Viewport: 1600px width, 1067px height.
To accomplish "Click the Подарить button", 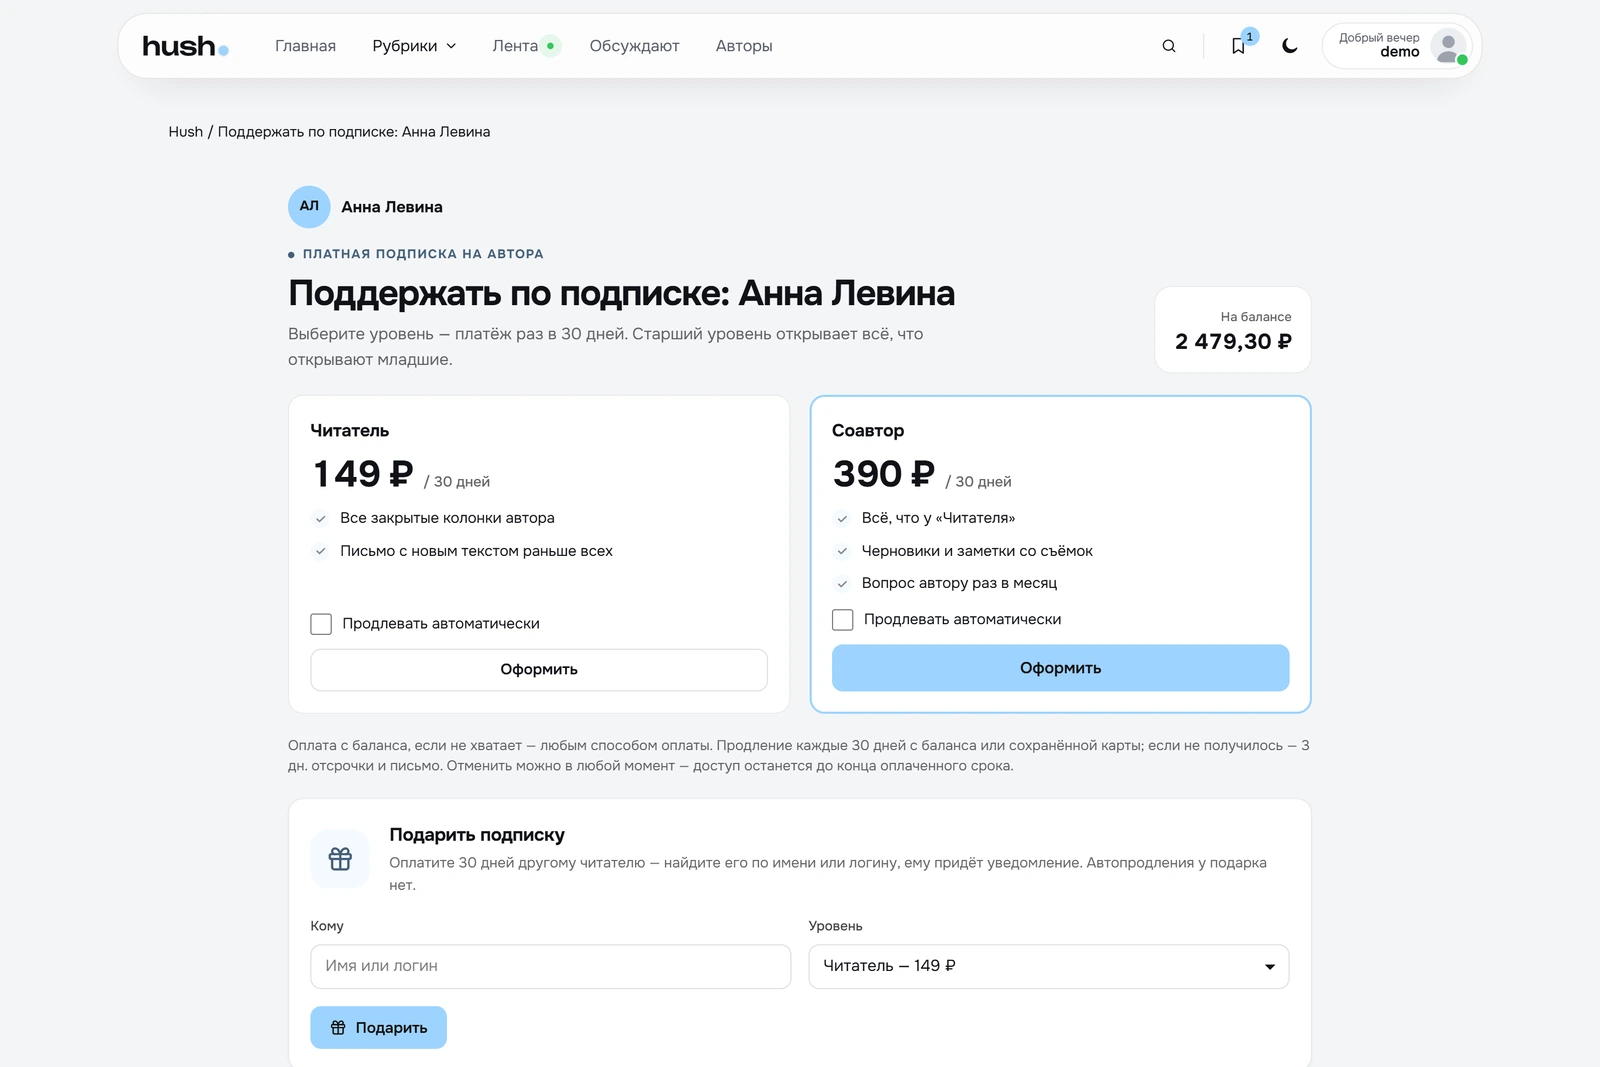I will click(x=378, y=1028).
